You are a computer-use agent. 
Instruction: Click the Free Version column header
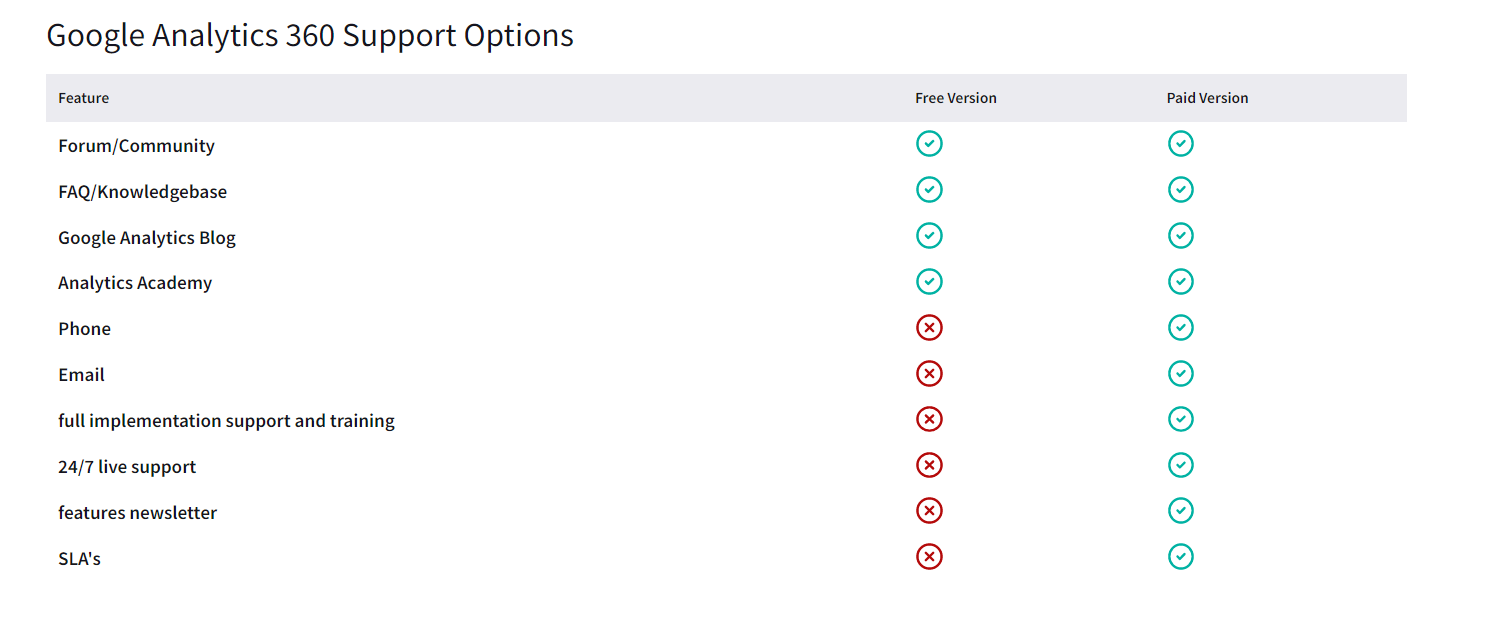coord(956,98)
